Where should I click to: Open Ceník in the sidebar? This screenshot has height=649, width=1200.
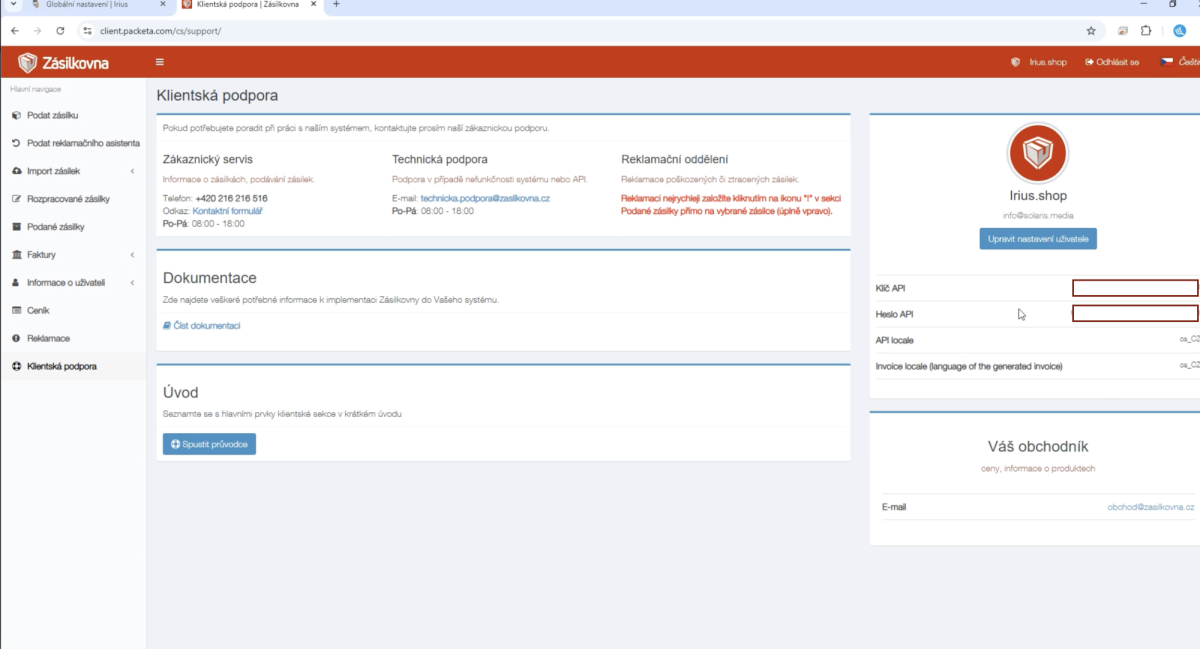click(x=38, y=311)
